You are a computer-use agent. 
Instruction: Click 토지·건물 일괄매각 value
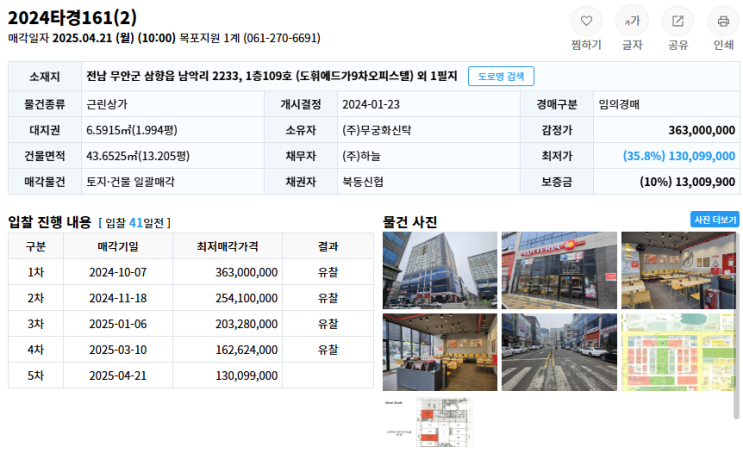pyautogui.click(x=130, y=181)
